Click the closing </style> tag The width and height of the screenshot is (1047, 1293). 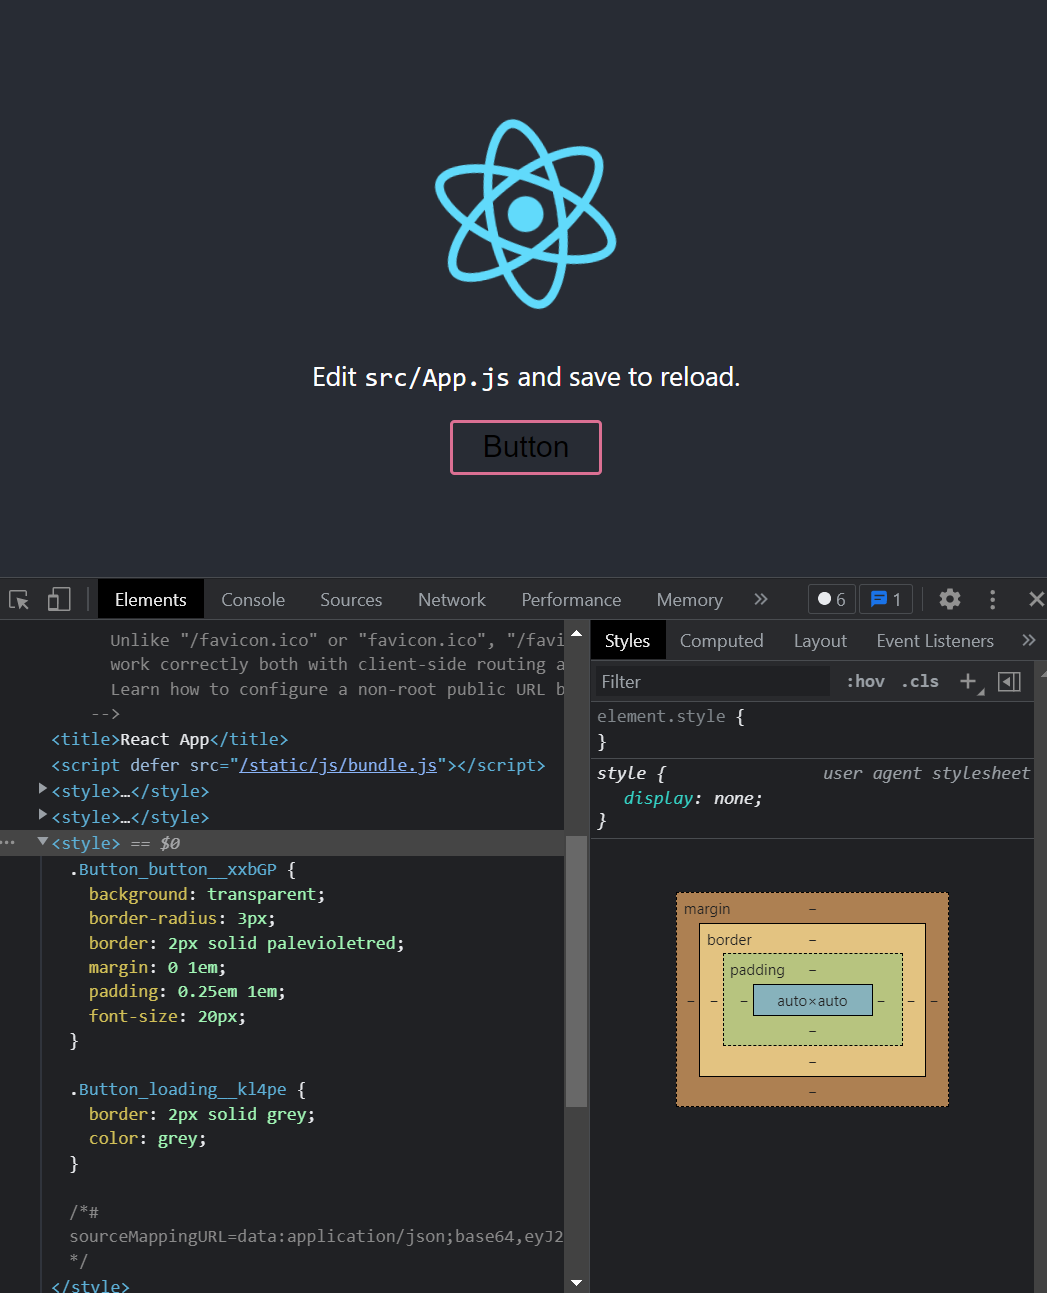(x=90, y=1285)
